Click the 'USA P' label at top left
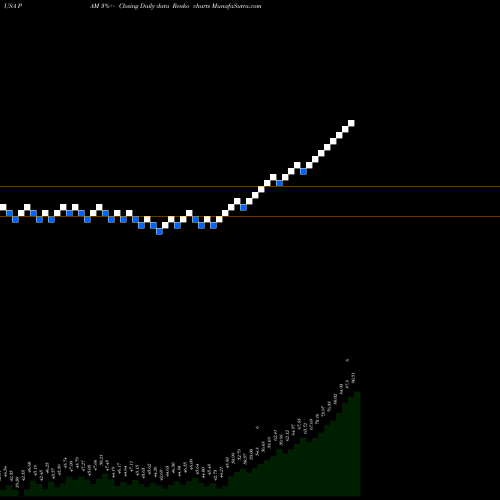The width and height of the screenshot is (500, 500). point(13,6)
